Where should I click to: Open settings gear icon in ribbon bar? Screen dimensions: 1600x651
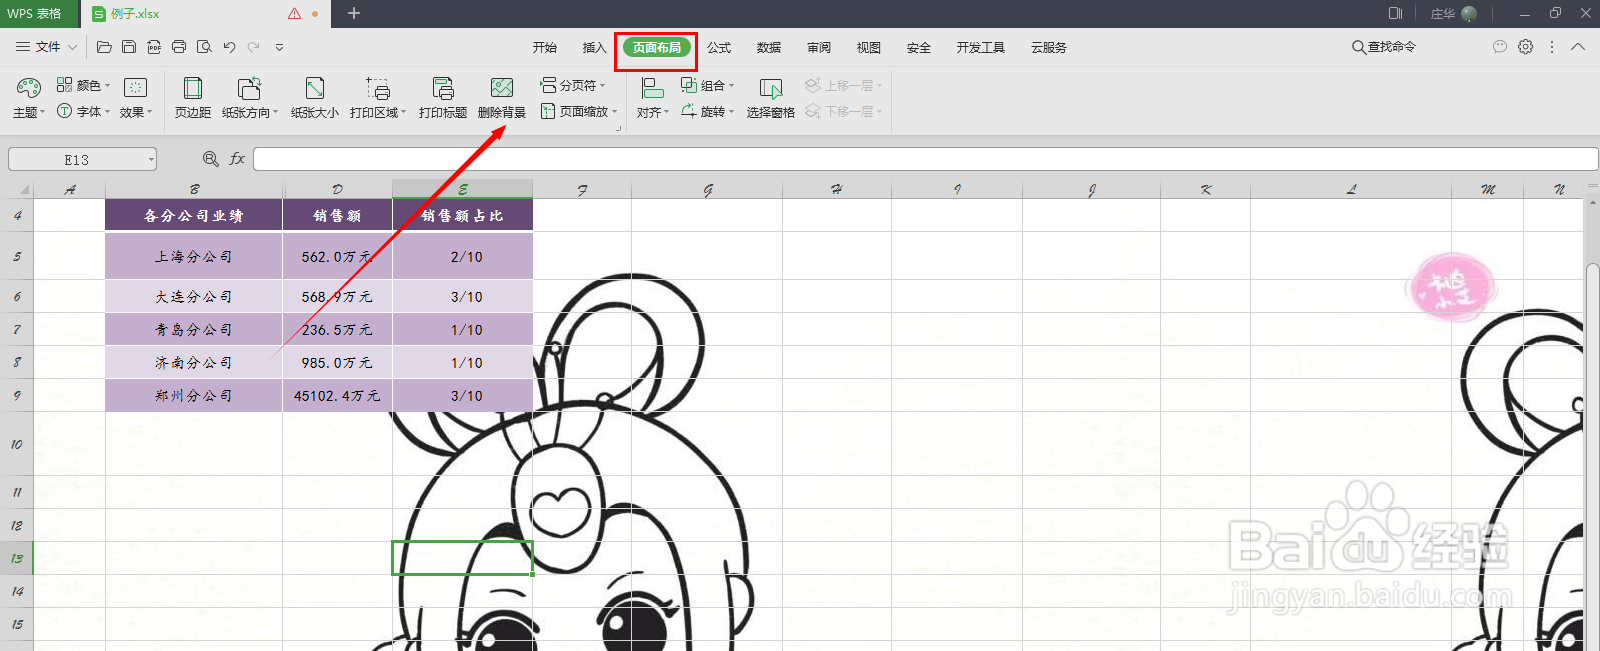point(1526,47)
